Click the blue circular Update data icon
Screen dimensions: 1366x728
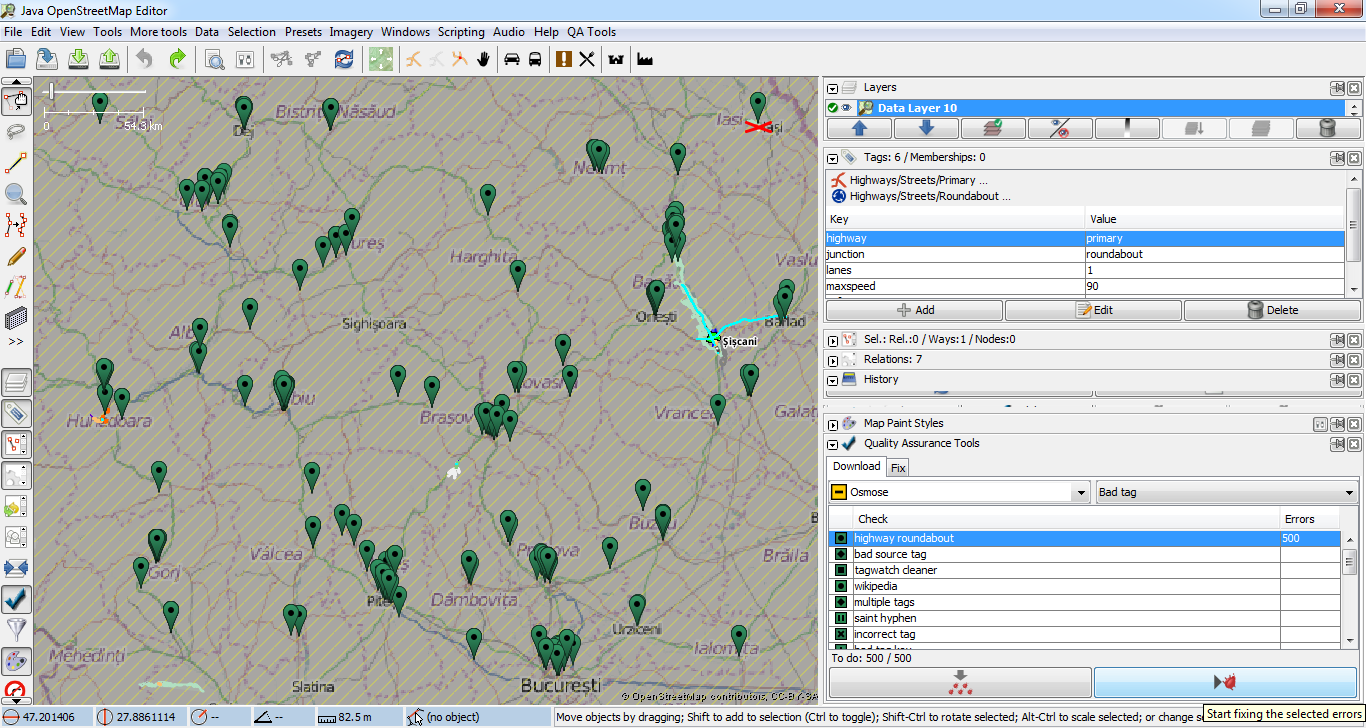[x=344, y=59]
